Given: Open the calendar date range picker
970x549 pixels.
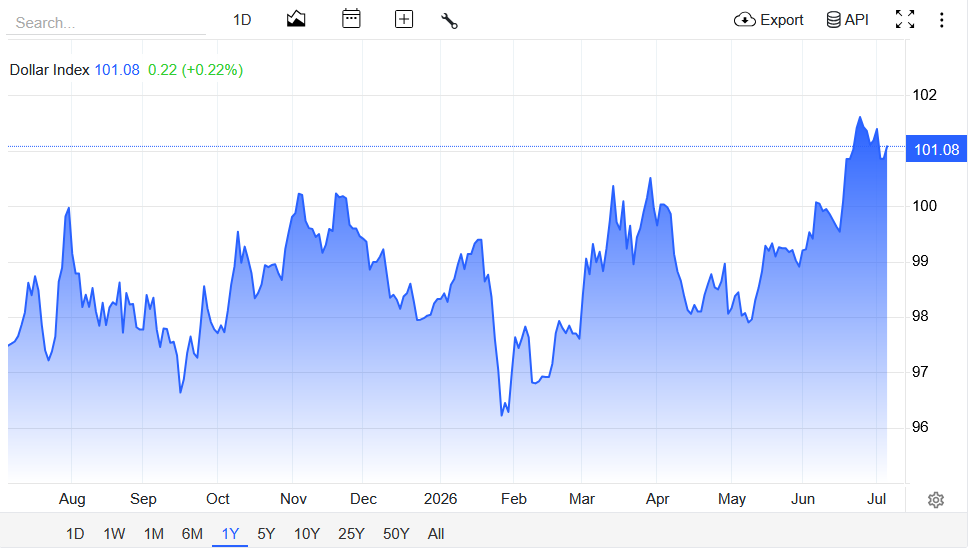Looking at the screenshot, I should [x=351, y=19].
